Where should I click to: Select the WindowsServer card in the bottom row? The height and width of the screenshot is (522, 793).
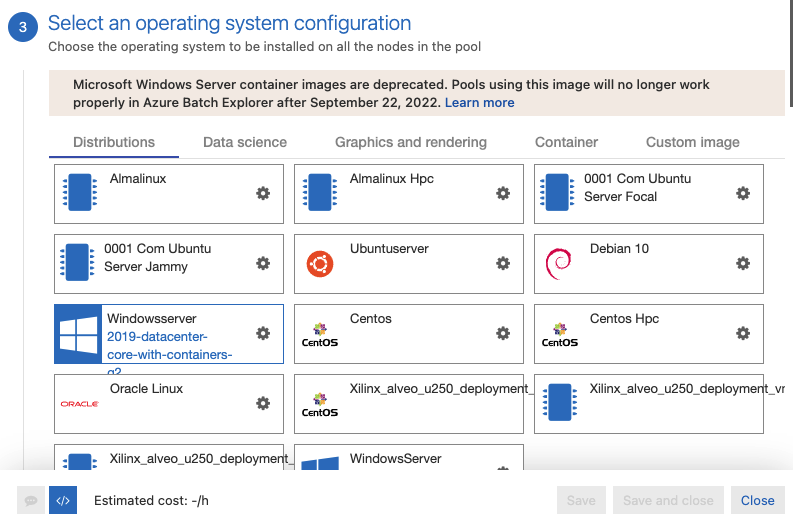click(409, 457)
